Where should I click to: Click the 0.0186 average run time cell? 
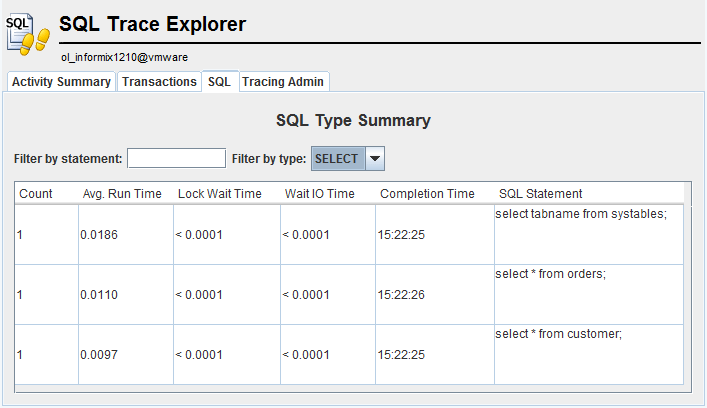point(98,235)
